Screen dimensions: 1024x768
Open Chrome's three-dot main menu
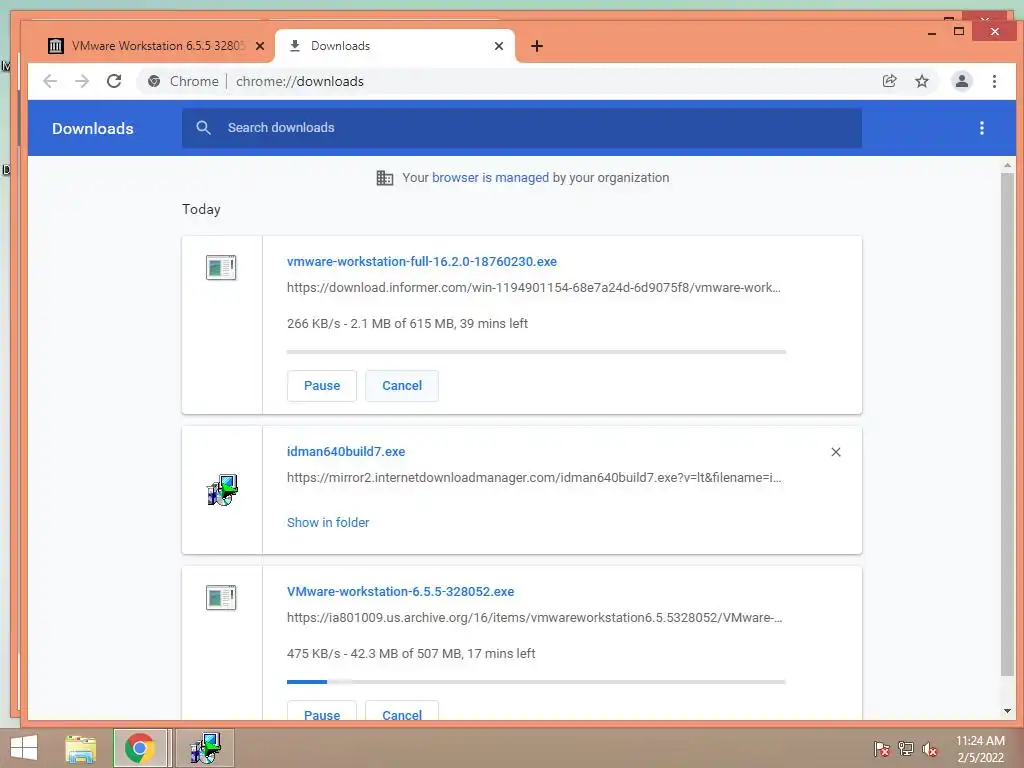[994, 81]
